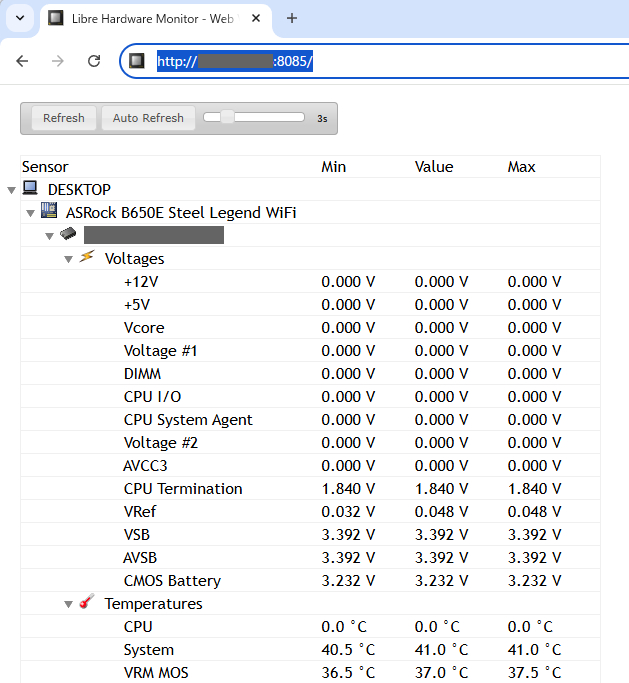Image resolution: width=629 pixels, height=683 pixels.
Task: Click CPU Termination max 1.840 V
Action: (534, 489)
